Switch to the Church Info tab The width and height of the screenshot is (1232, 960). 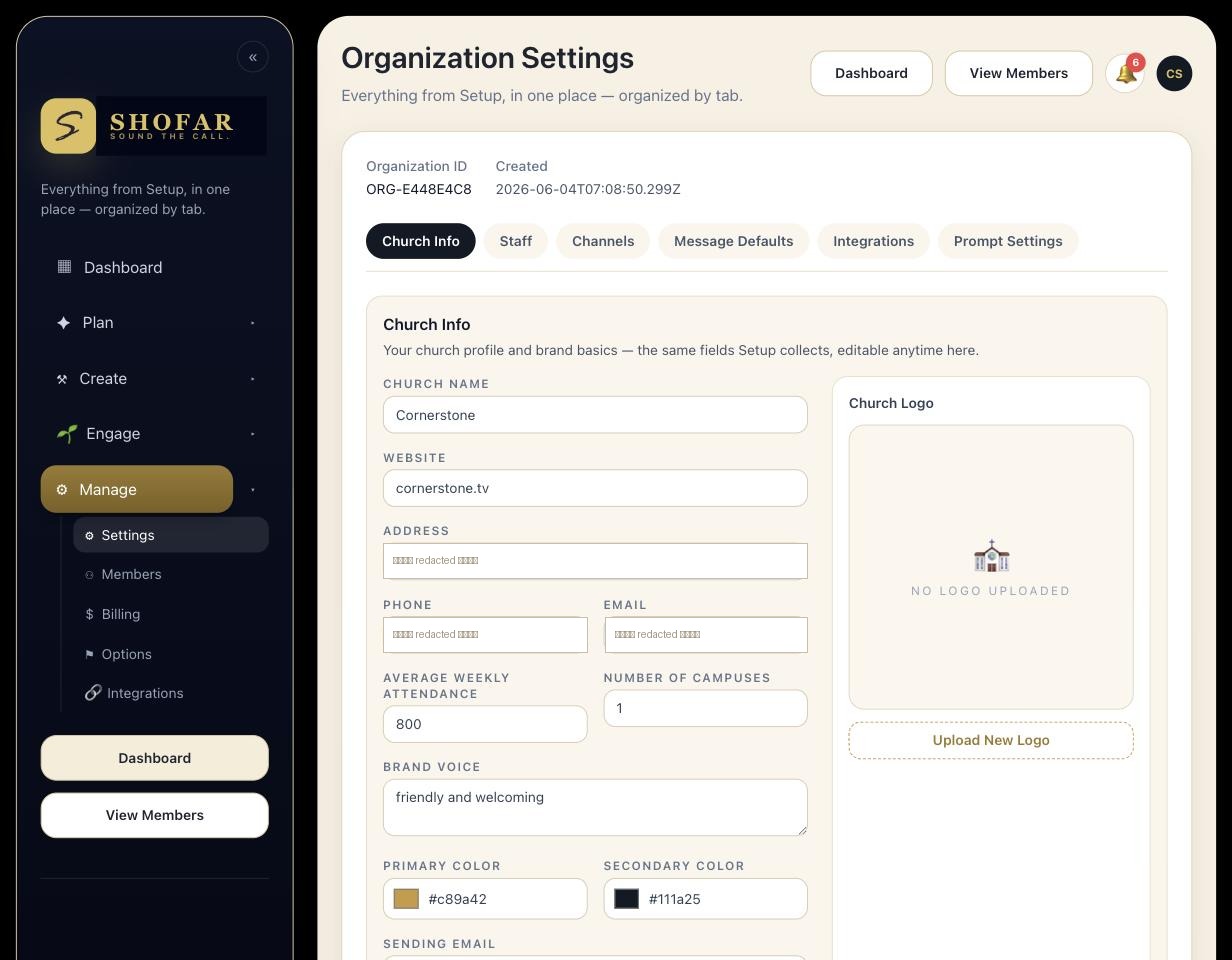pyautogui.click(x=421, y=241)
